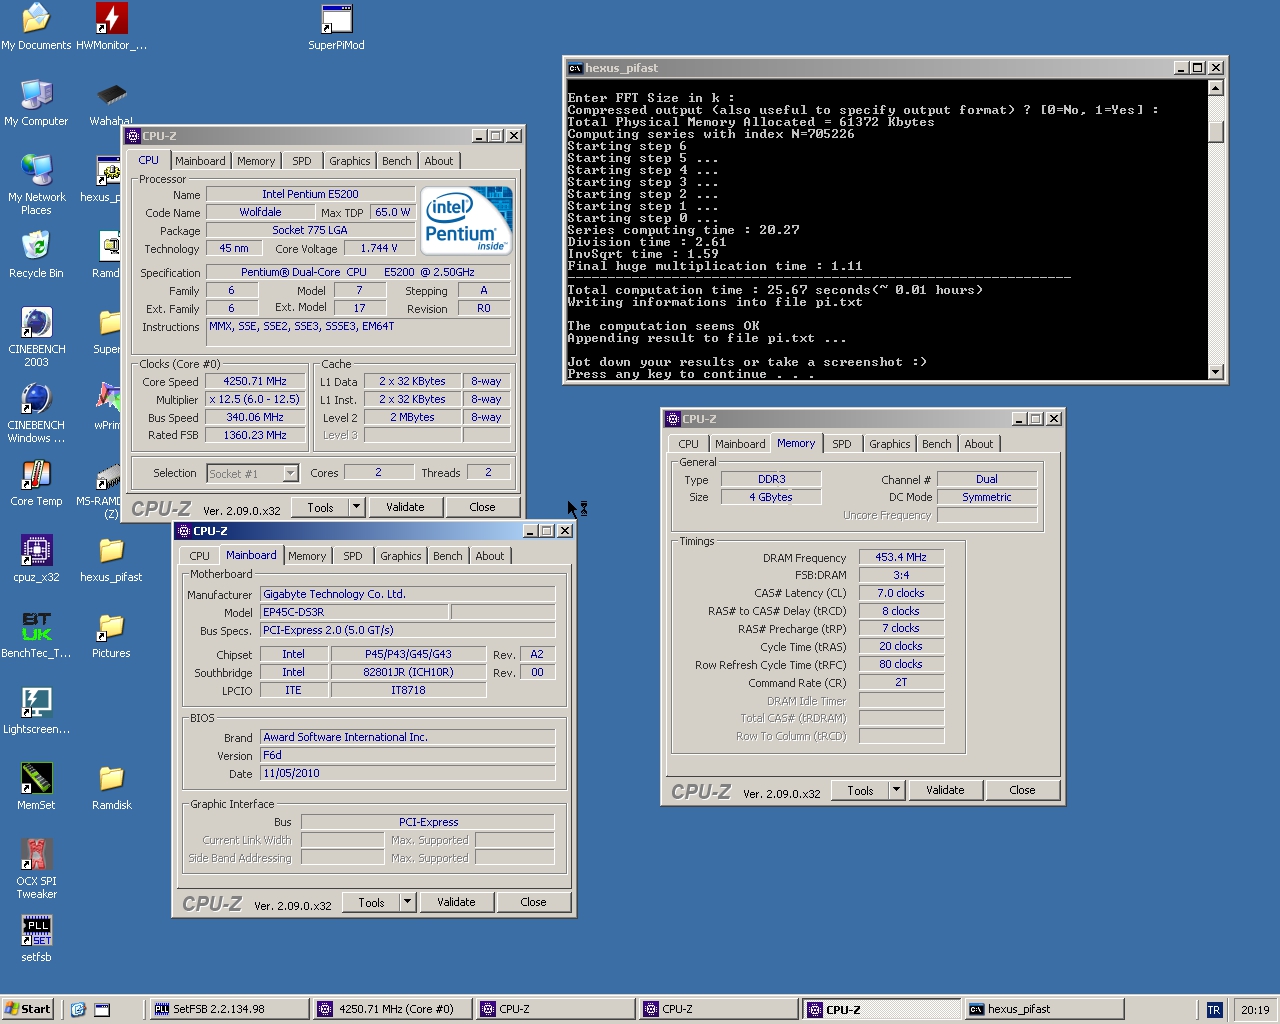Select CPU tab in Memory window
The width and height of the screenshot is (1280, 1024).
point(689,444)
